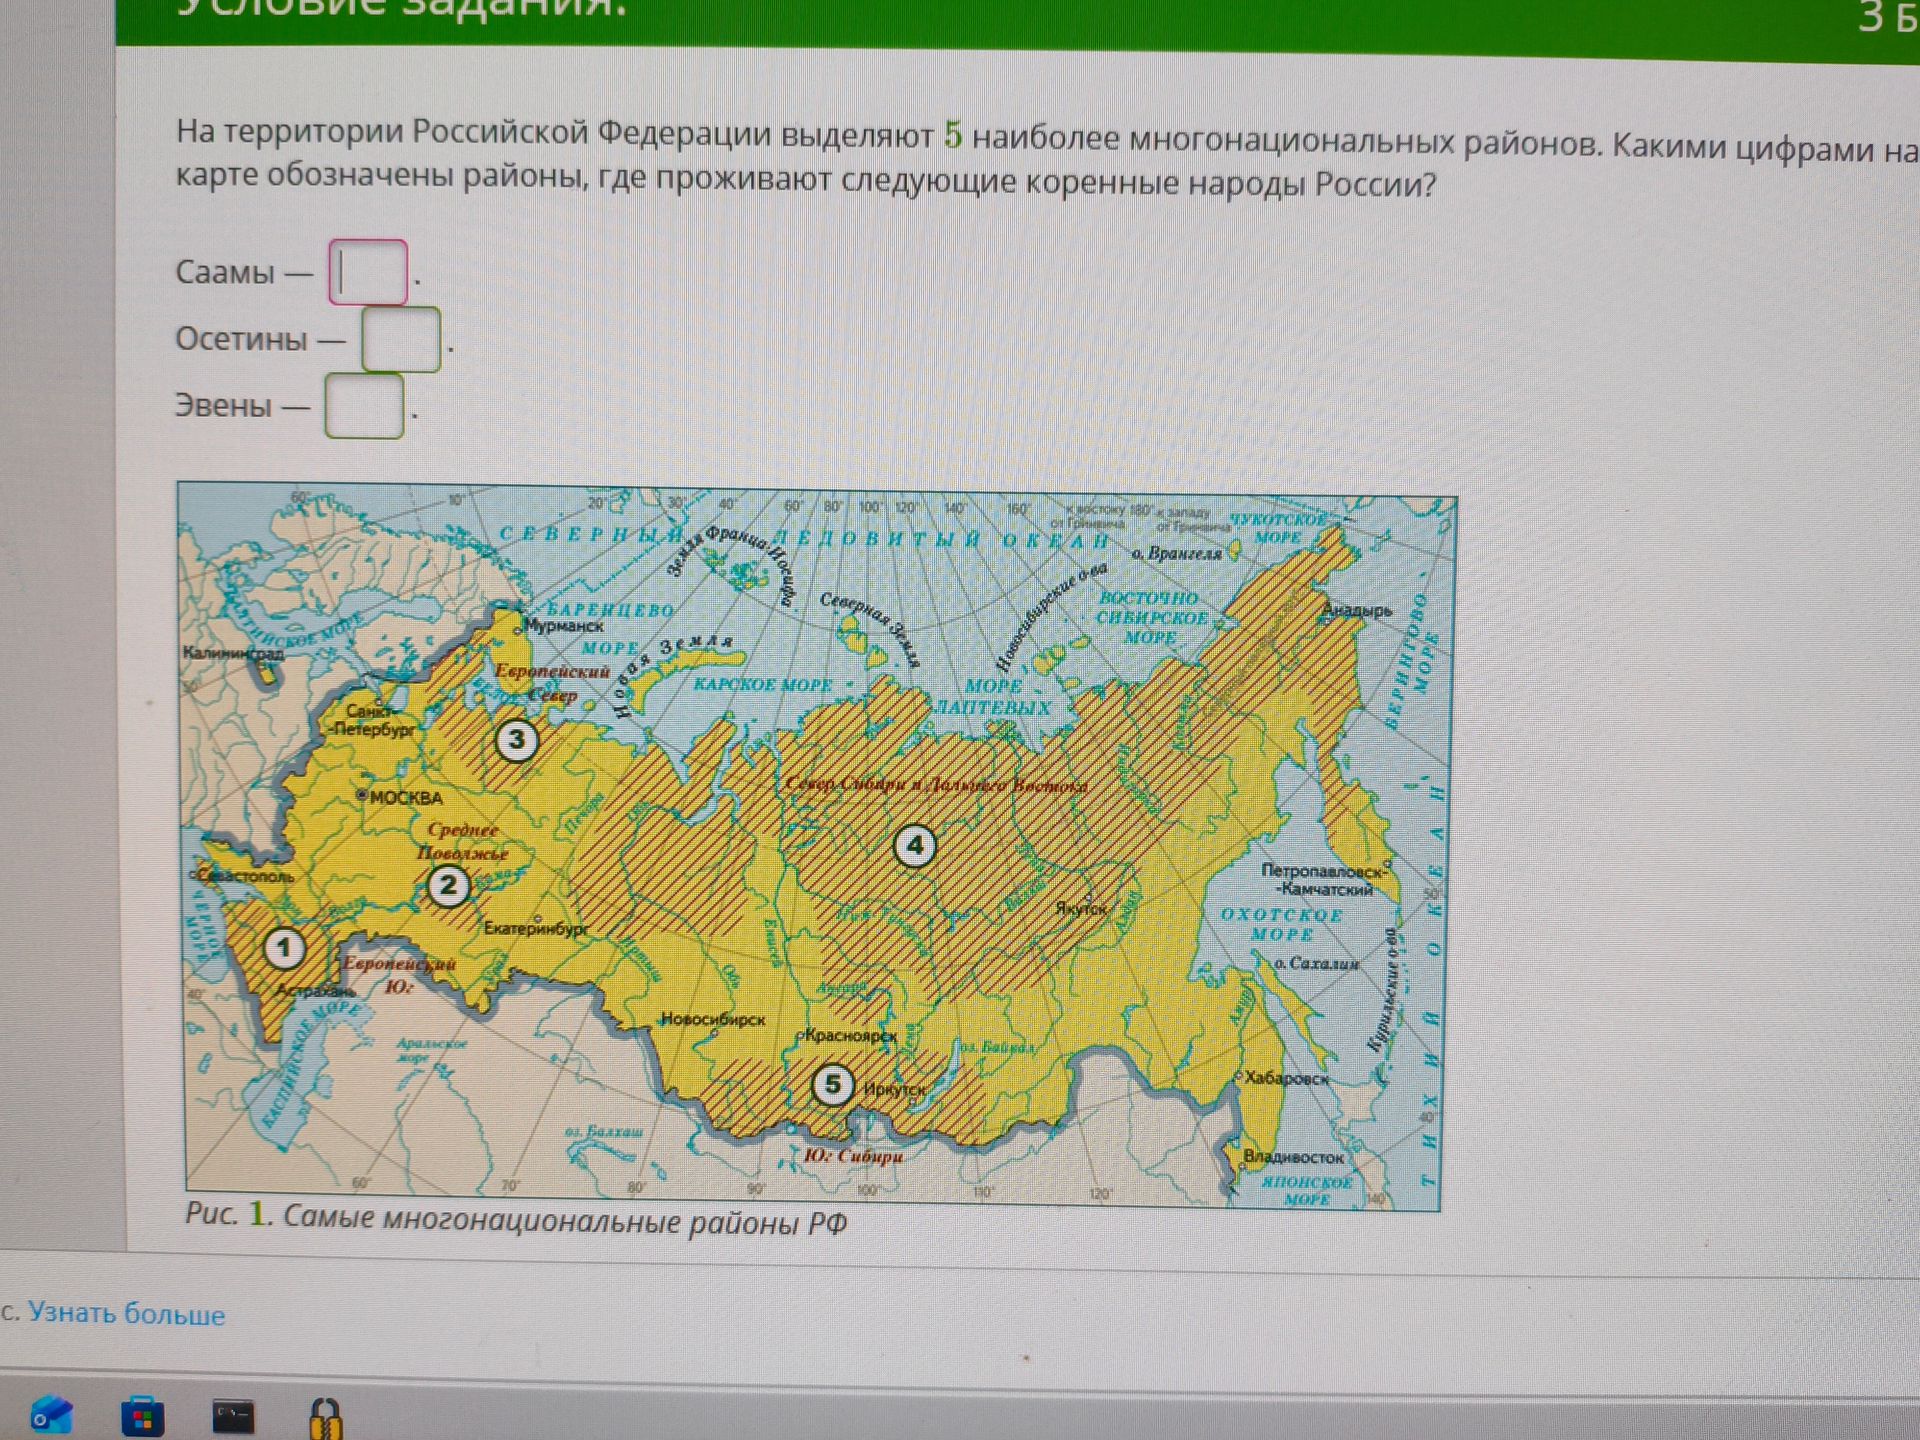Click the Саамы label
The width and height of the screenshot is (1920, 1440).
pyautogui.click(x=225, y=272)
